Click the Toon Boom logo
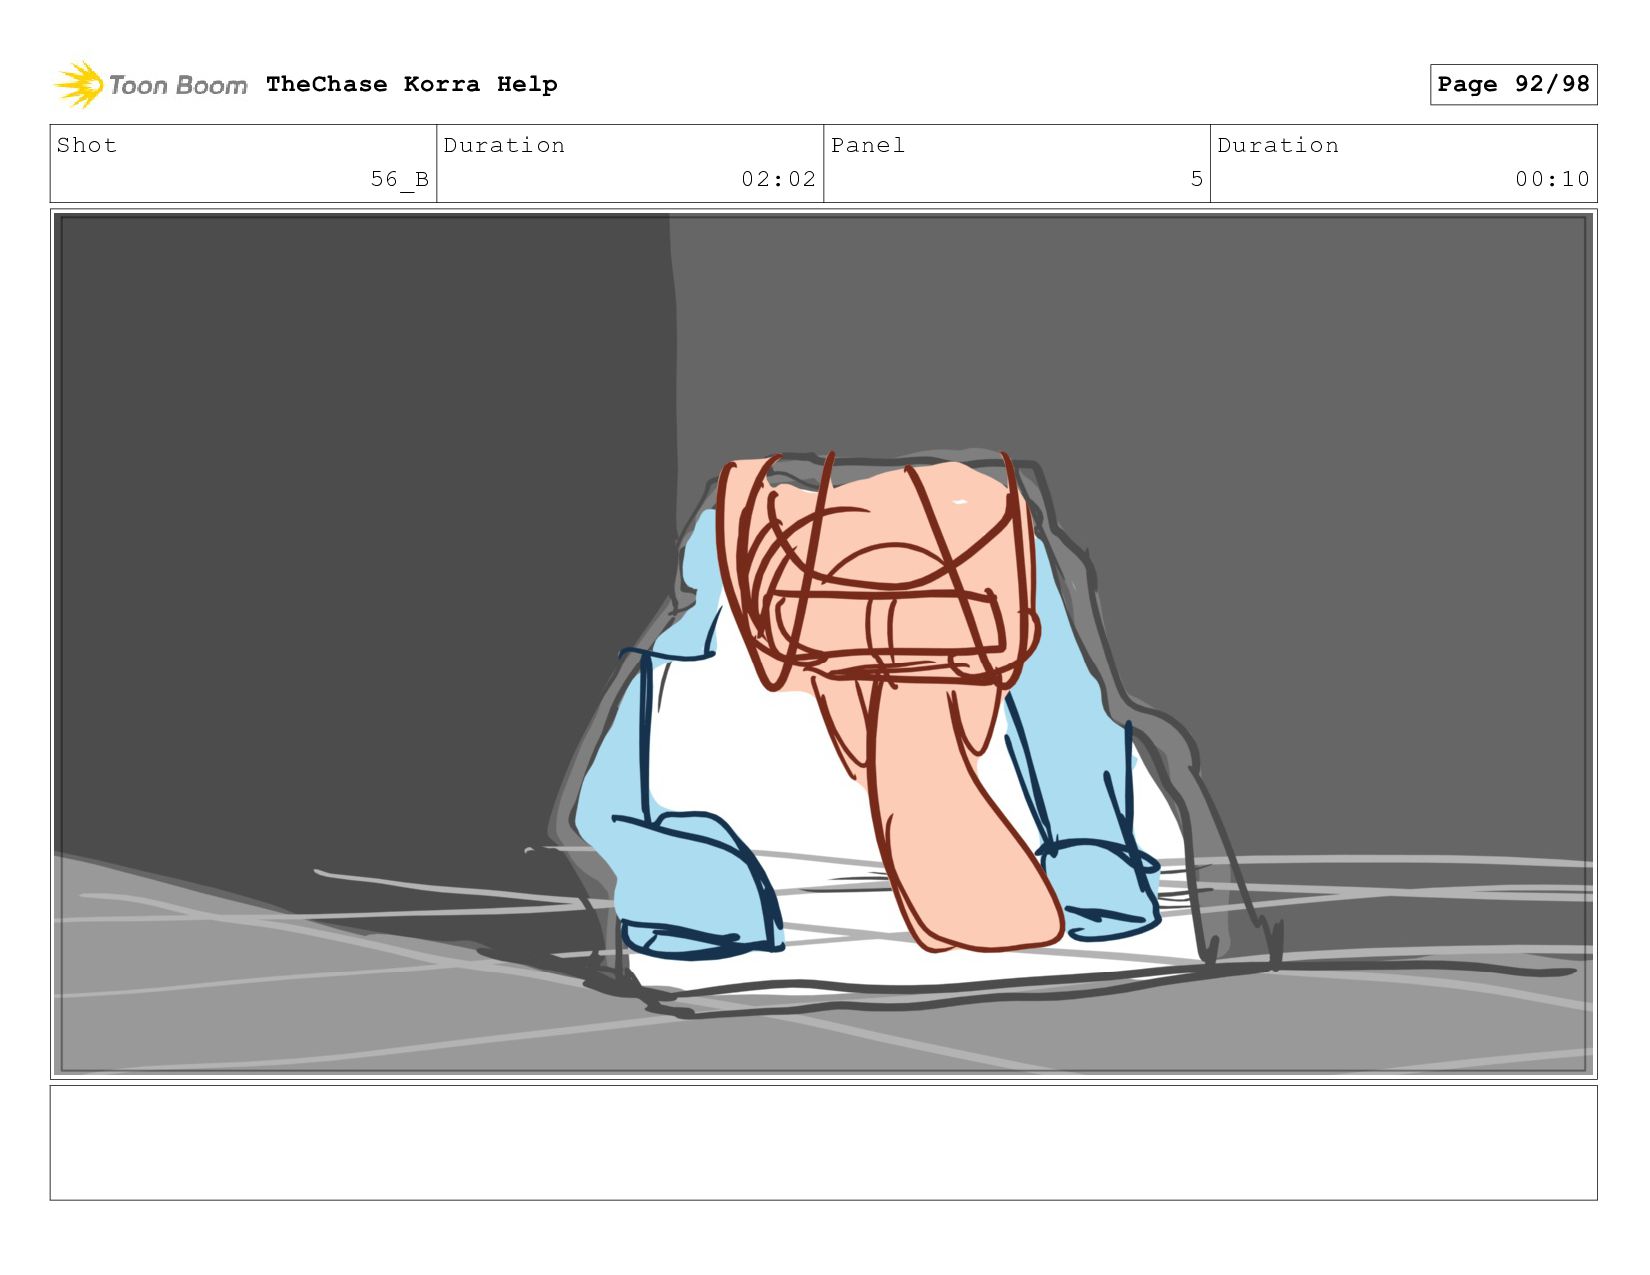 [x=150, y=85]
